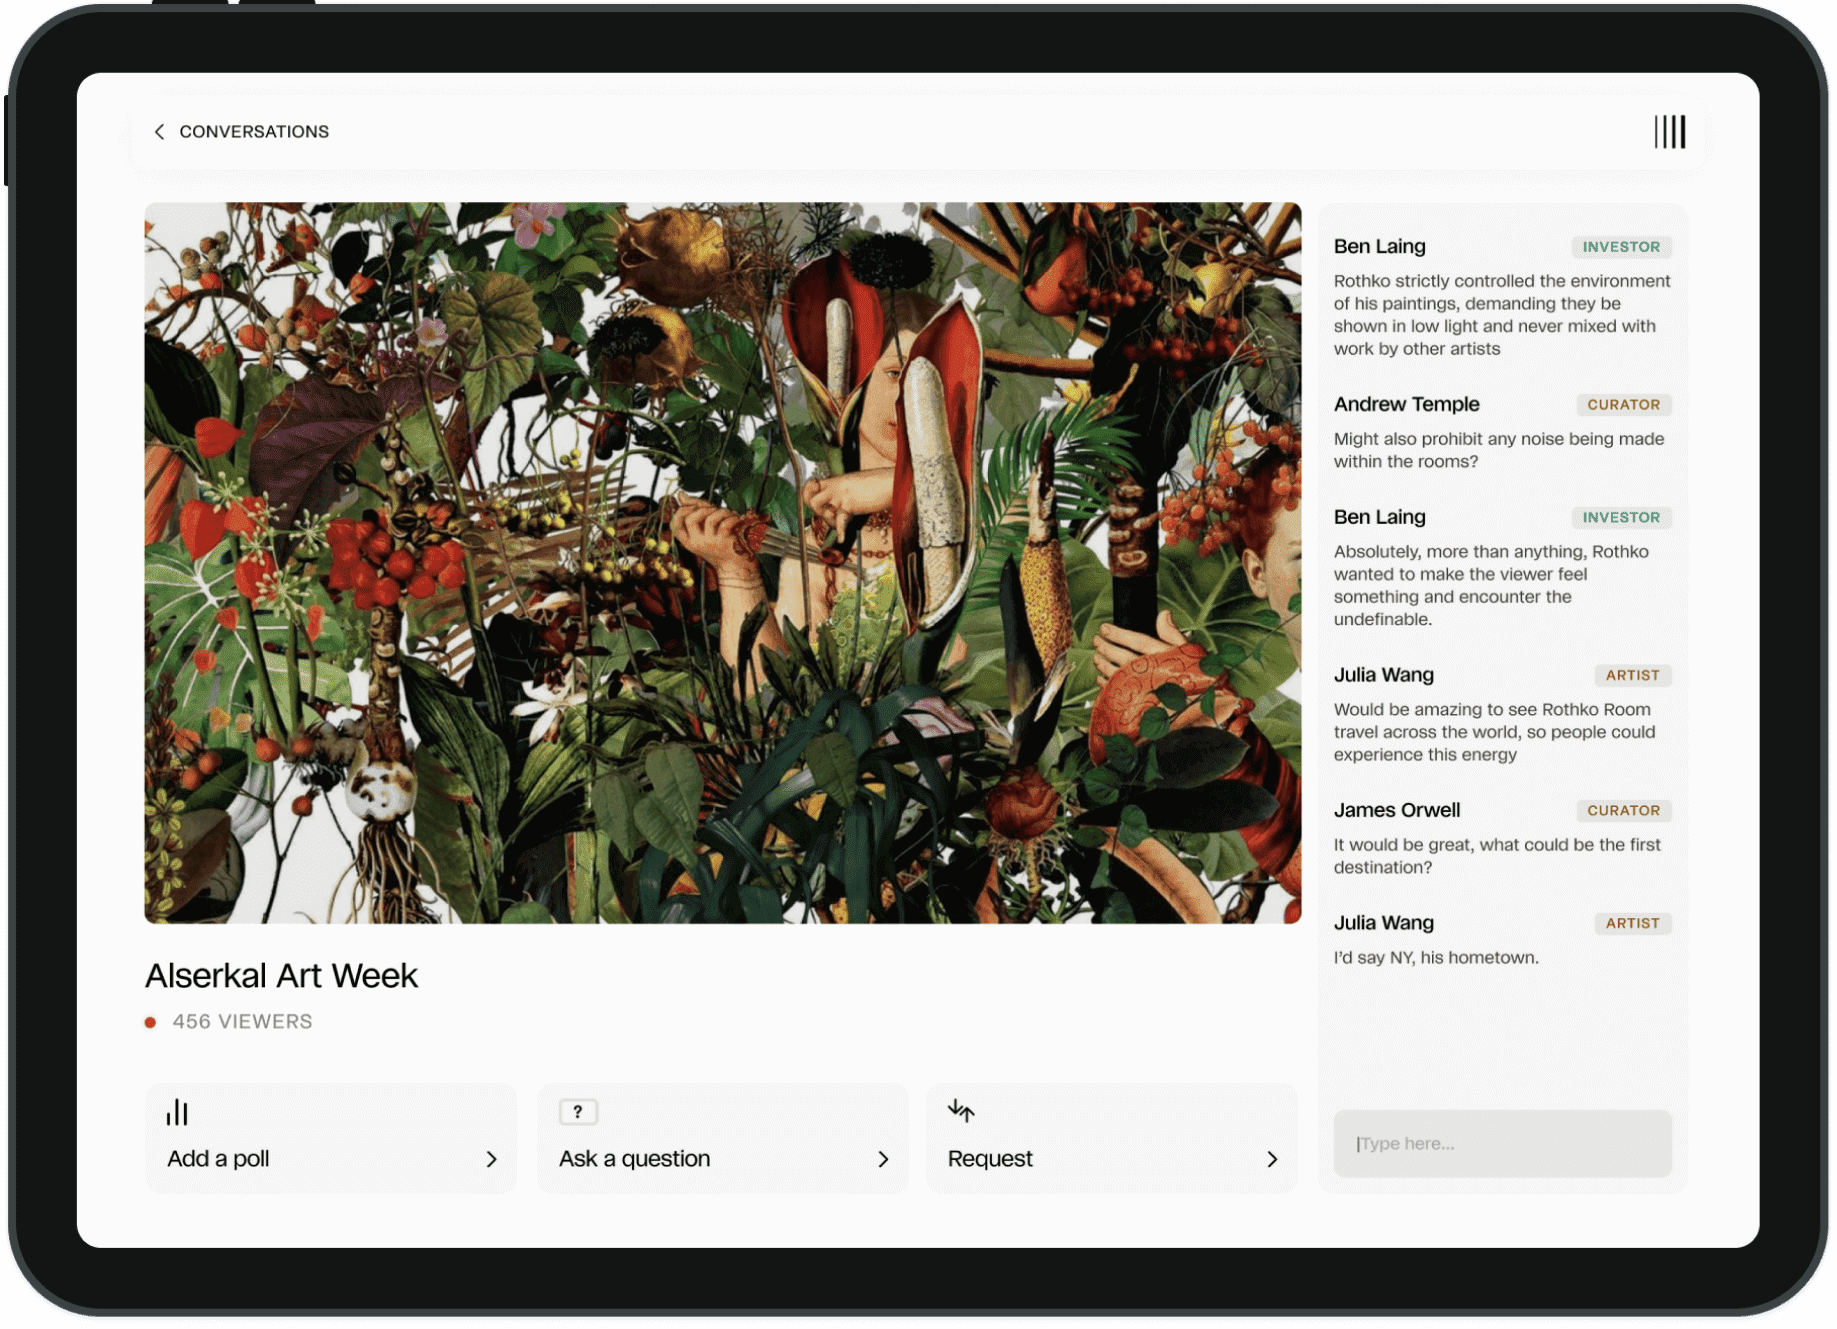Click message "Might also prohibit any noise"

click(1499, 450)
